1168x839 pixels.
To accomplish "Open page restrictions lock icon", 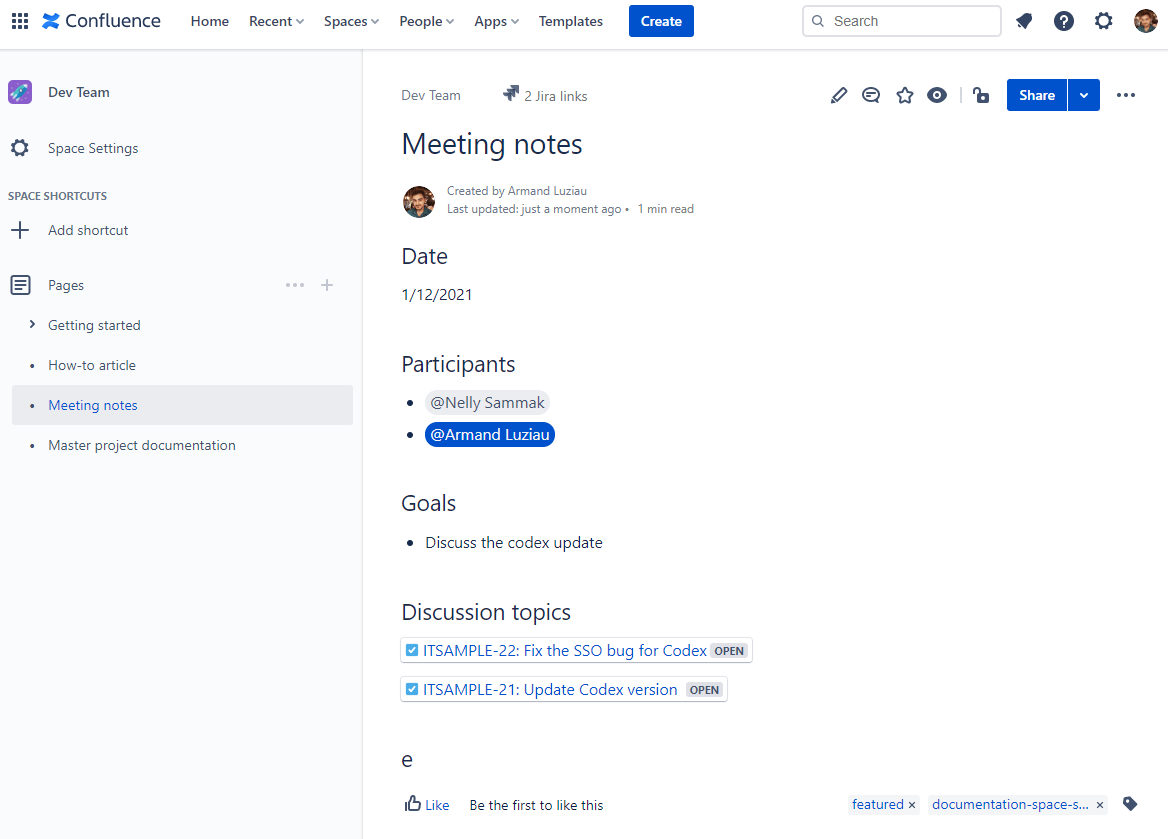I will click(981, 95).
